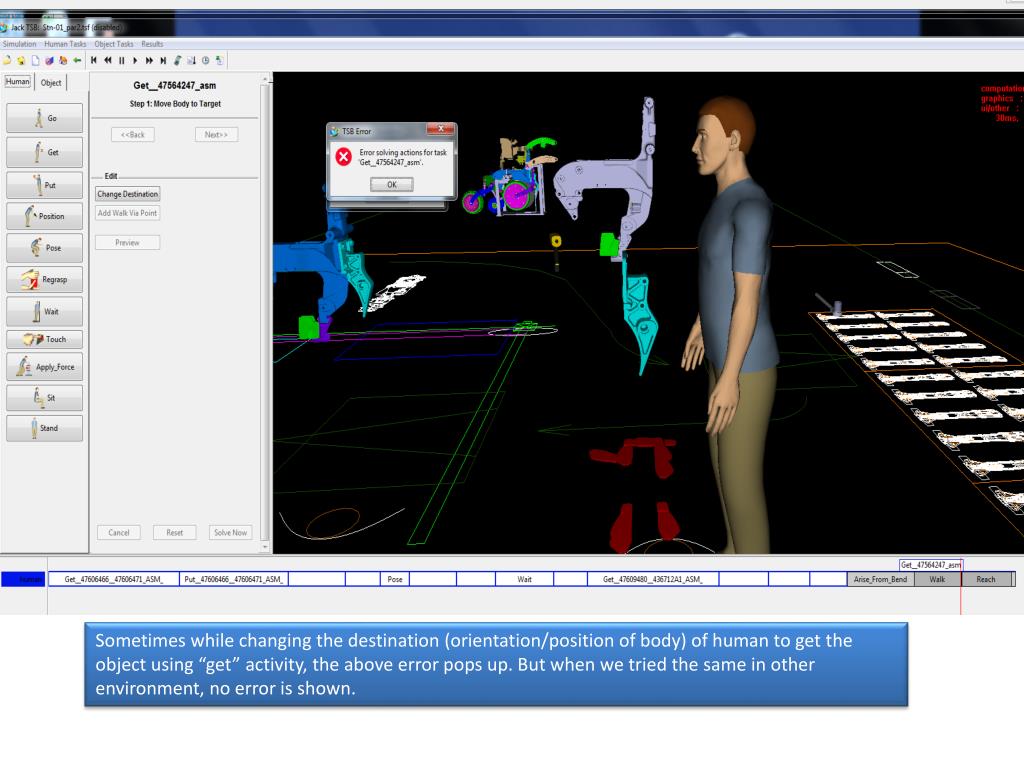Close the TSB Error dialog with X
The image size is (1024, 768).
[x=438, y=131]
